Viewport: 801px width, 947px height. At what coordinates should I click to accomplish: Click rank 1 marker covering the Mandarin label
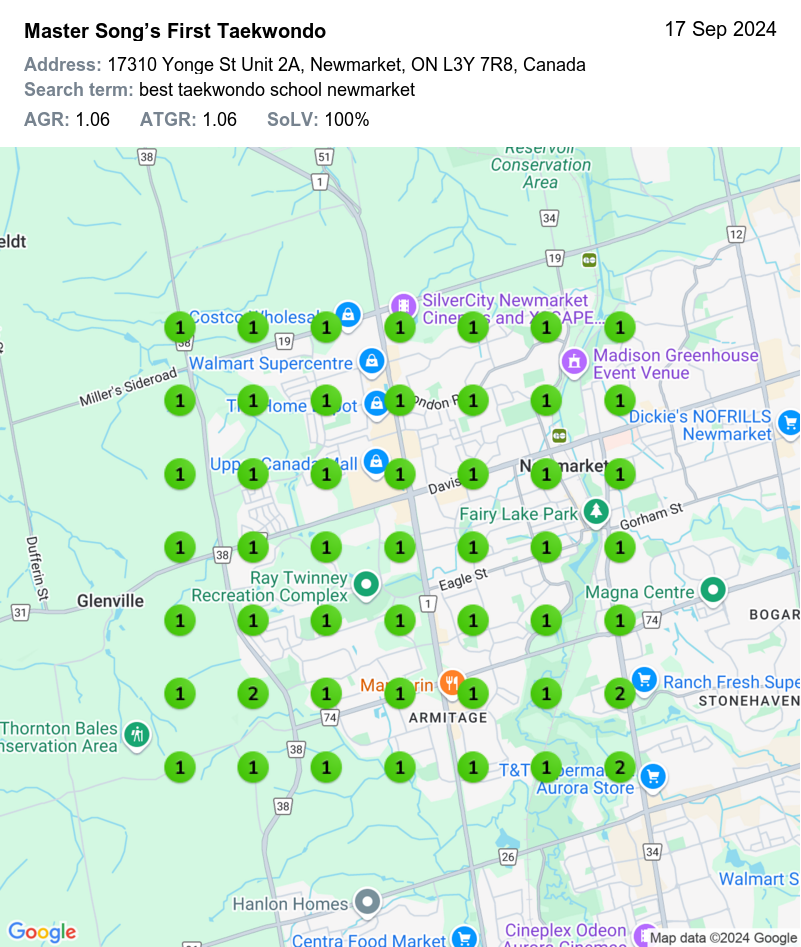400,694
